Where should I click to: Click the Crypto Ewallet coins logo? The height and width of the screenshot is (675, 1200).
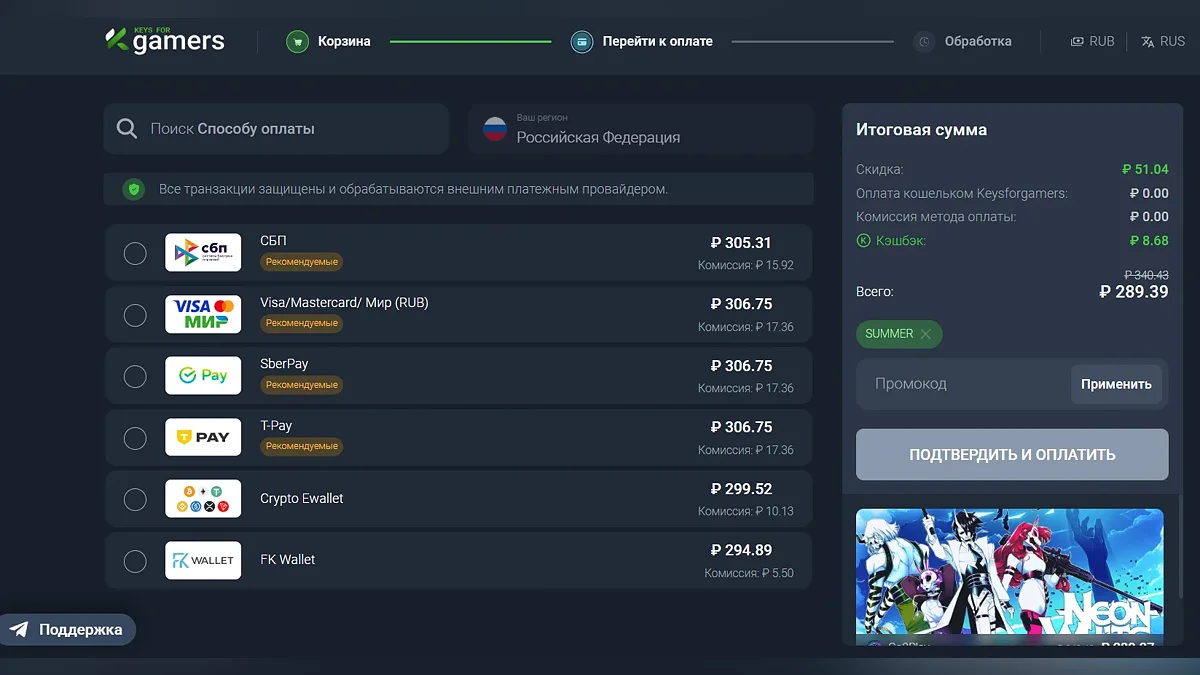(x=203, y=499)
